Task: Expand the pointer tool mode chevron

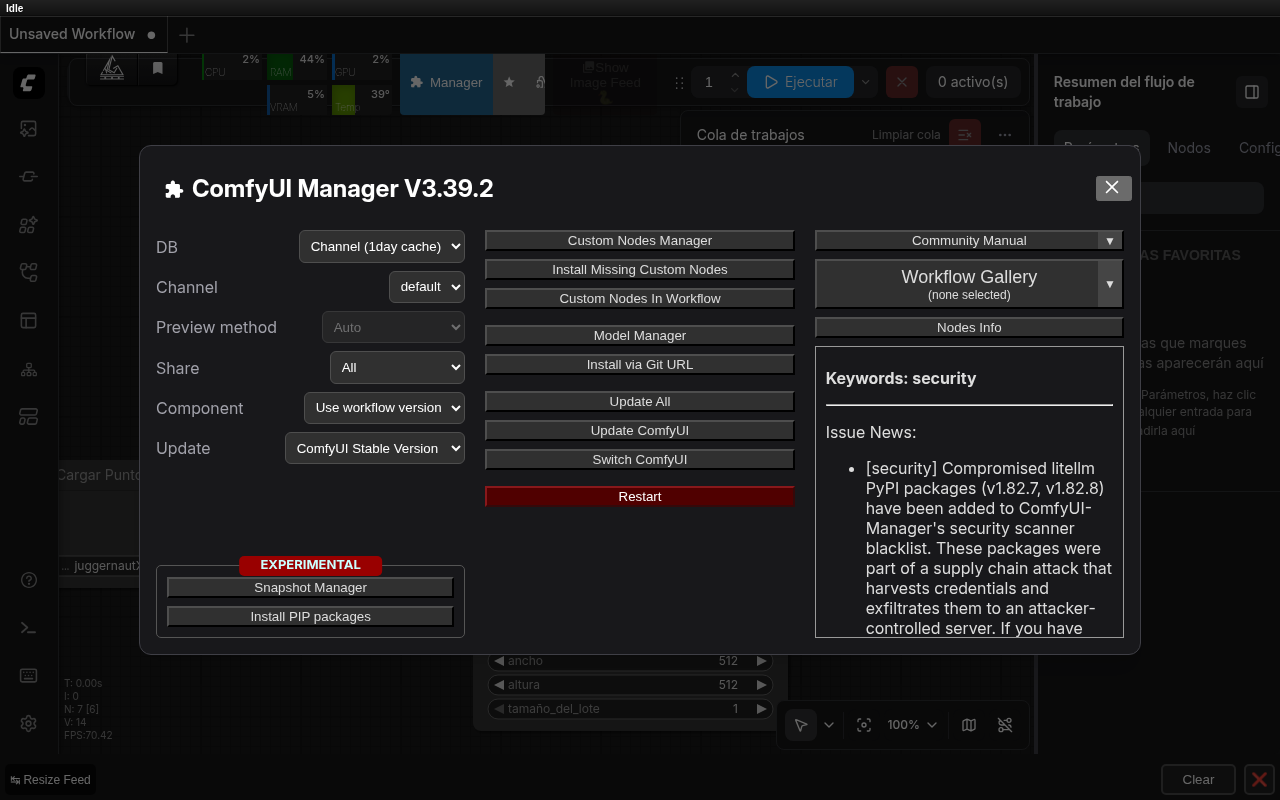Action: click(x=829, y=725)
